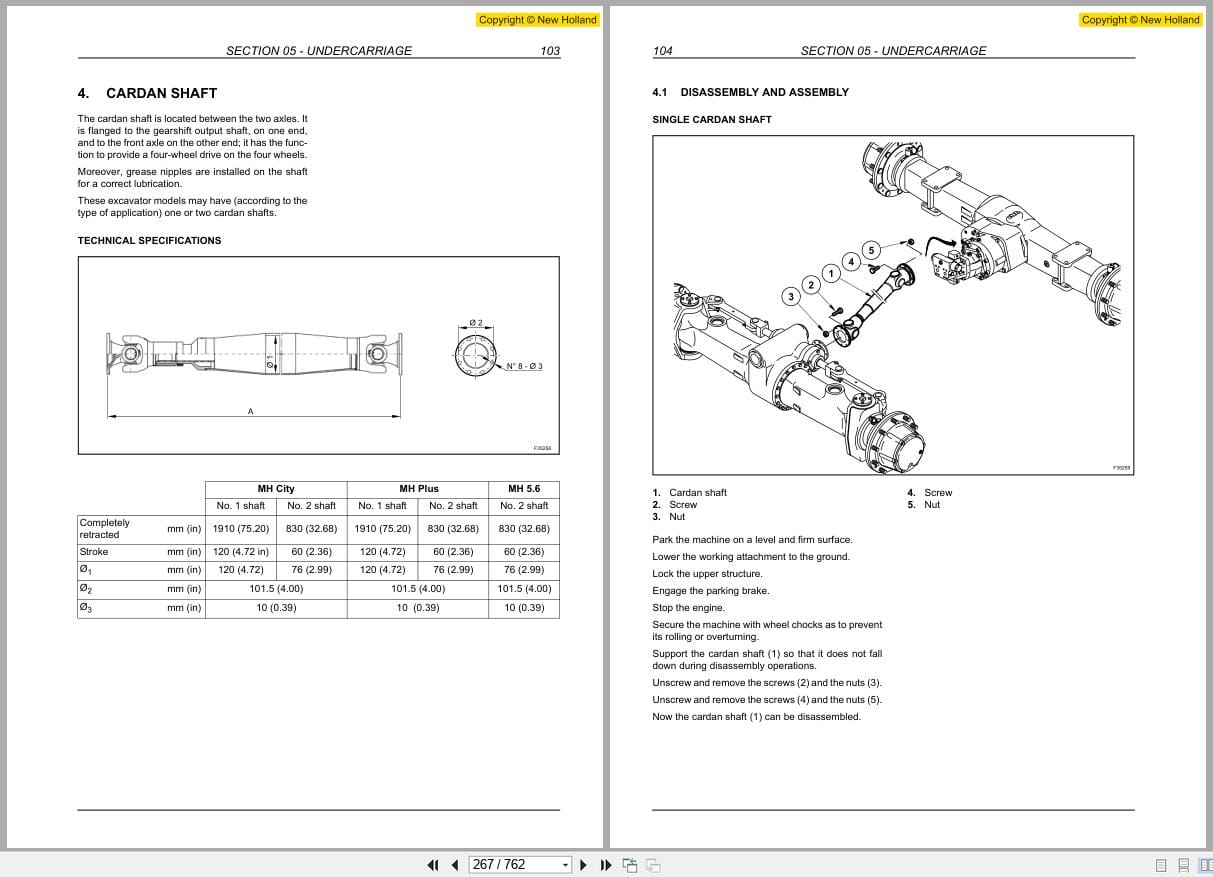This screenshot has height=877, width=1213.
Task: Select the continuous scrolling layout icon
Action: 1184,864
